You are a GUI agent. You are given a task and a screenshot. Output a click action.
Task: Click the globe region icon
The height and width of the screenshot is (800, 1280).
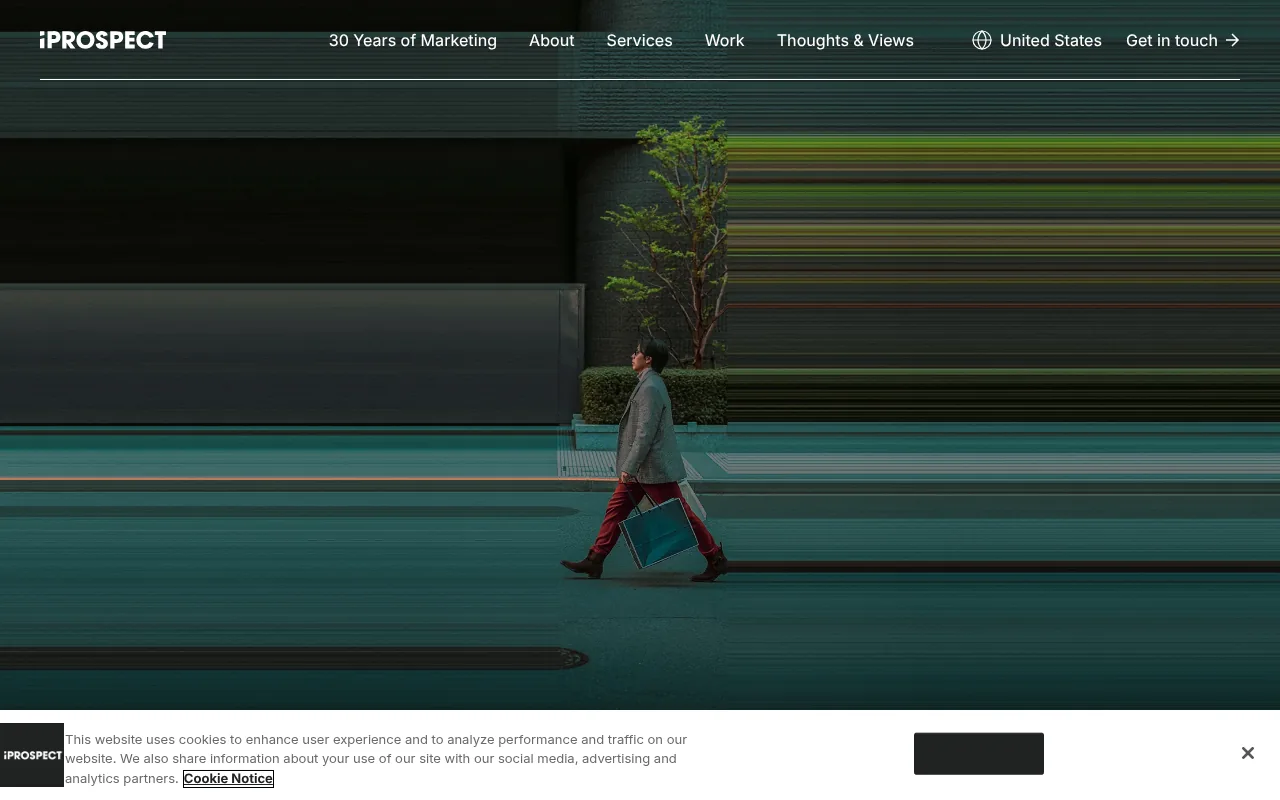[x=982, y=40]
